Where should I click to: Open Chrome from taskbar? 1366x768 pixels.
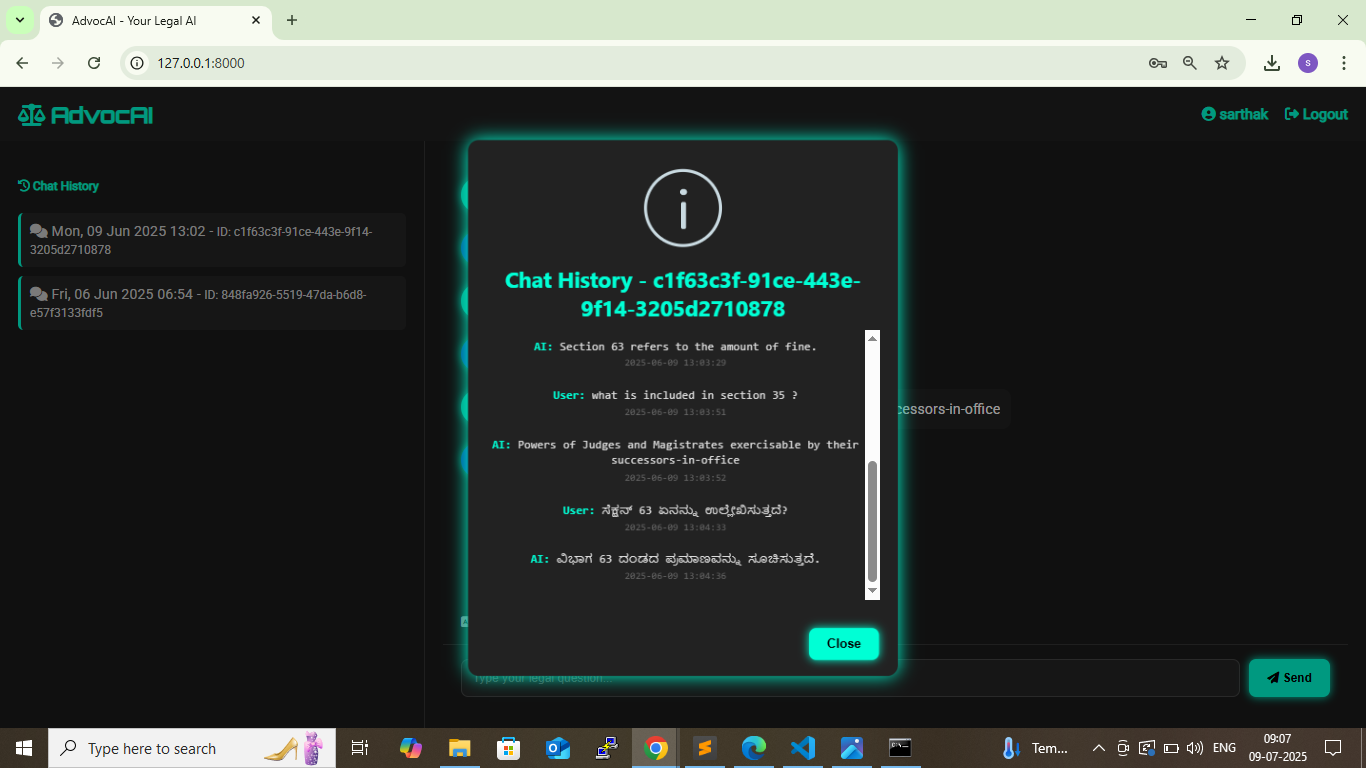[656, 748]
